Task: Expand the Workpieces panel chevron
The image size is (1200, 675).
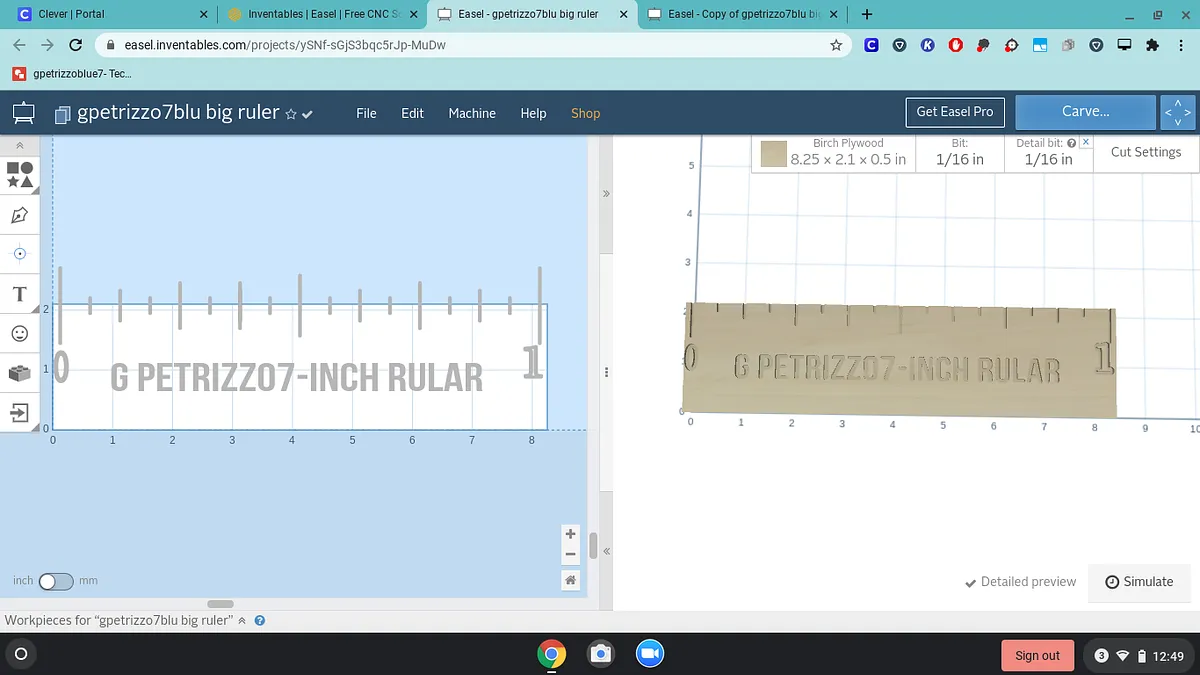Action: [241, 621]
